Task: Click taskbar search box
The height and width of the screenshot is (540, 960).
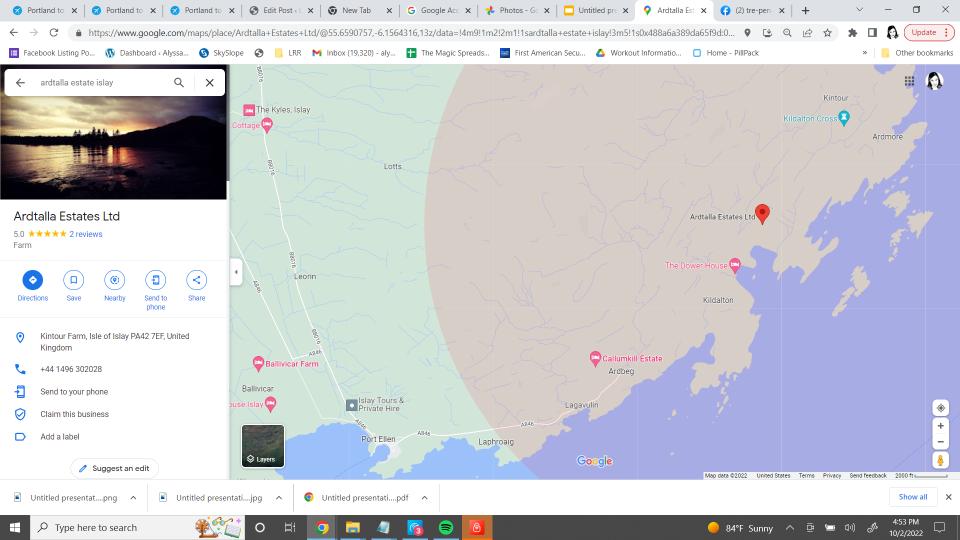Action: click(x=137, y=527)
